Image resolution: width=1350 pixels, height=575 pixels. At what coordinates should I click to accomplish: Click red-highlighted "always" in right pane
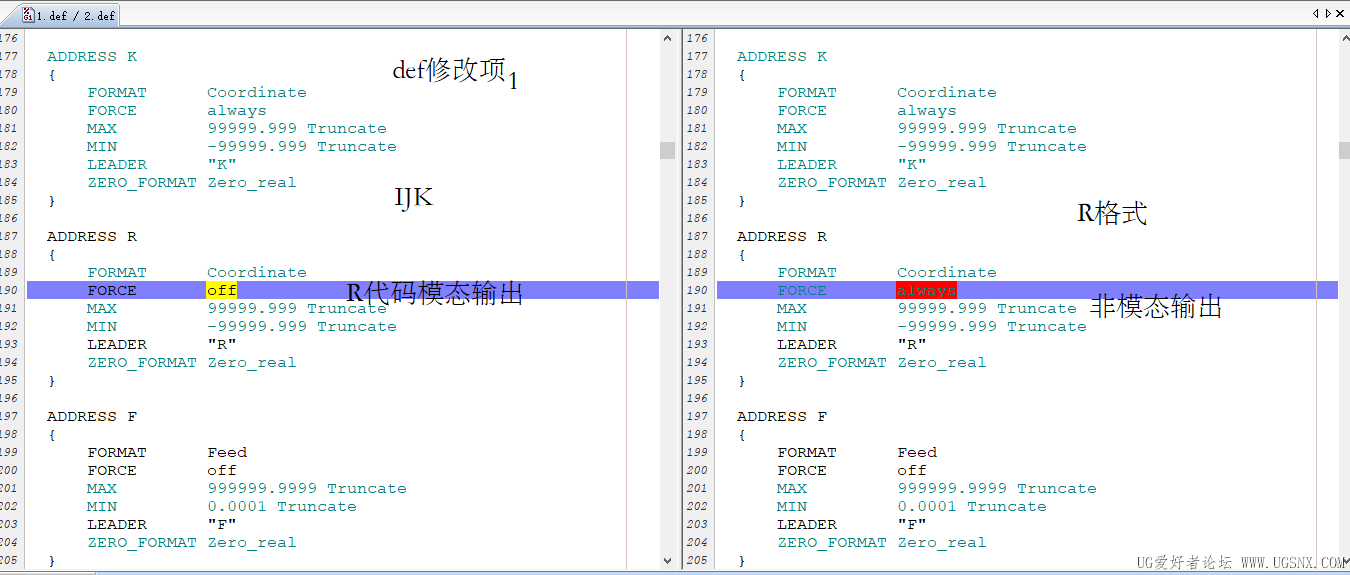(x=926, y=290)
